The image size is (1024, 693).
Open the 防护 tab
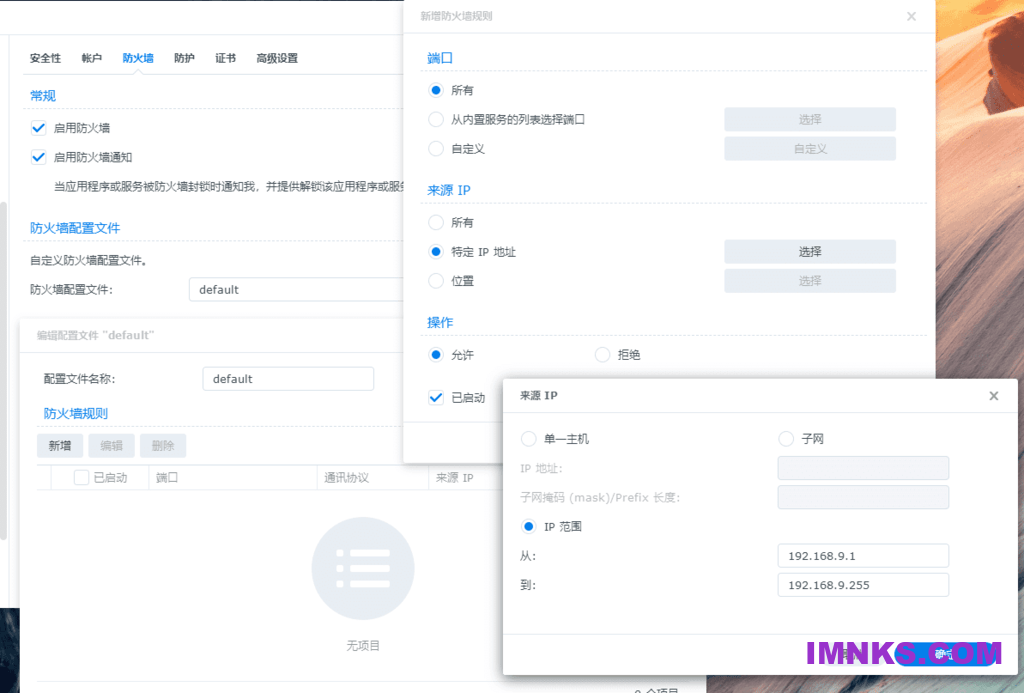click(x=184, y=58)
